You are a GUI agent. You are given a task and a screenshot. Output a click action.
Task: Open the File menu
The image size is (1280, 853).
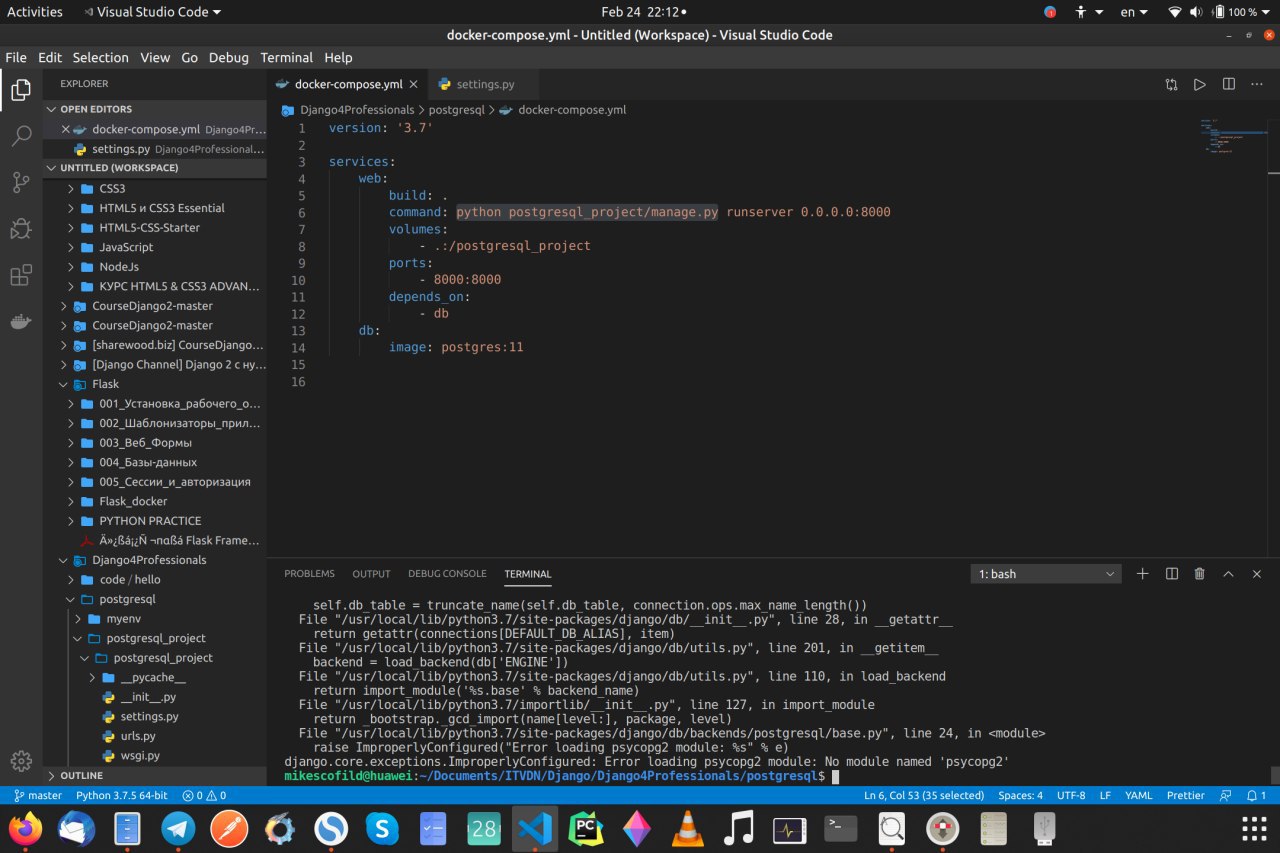pyautogui.click(x=16, y=57)
